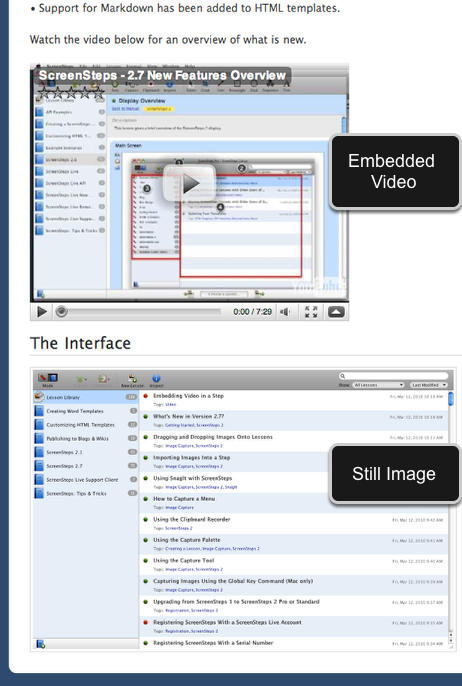The width and height of the screenshot is (462, 686).
Task: Select lesson Using the Capture Palette
Action: (187, 540)
